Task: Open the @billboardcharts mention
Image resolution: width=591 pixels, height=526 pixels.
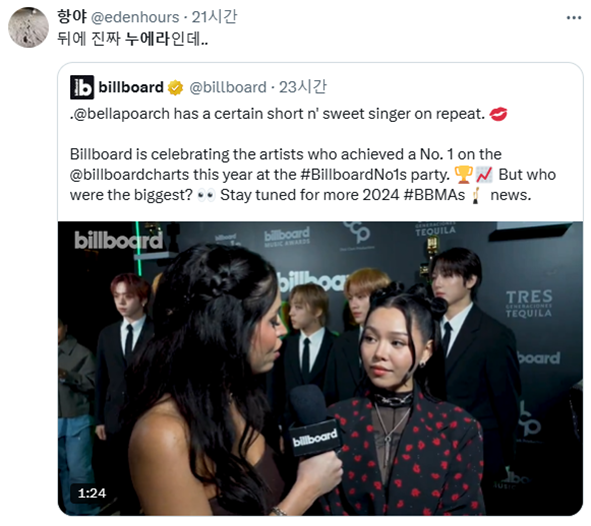Action: click(130, 175)
